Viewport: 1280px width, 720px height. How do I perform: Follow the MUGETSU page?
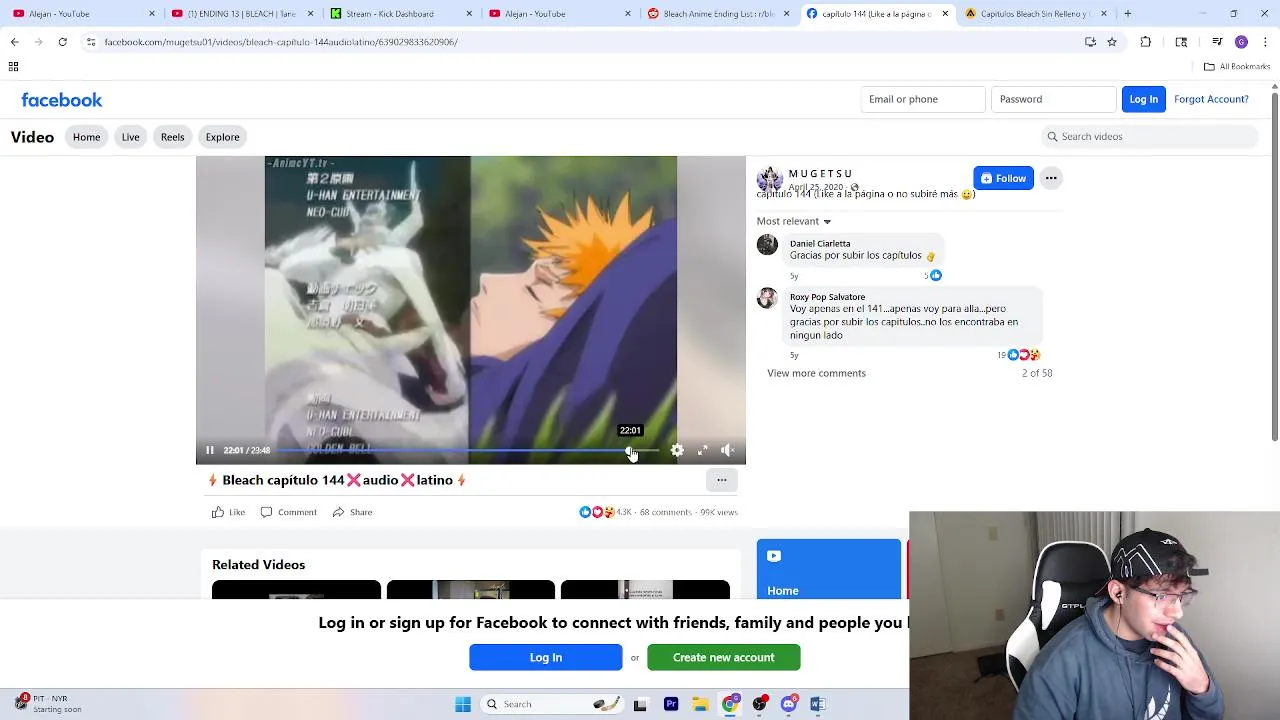(1003, 178)
